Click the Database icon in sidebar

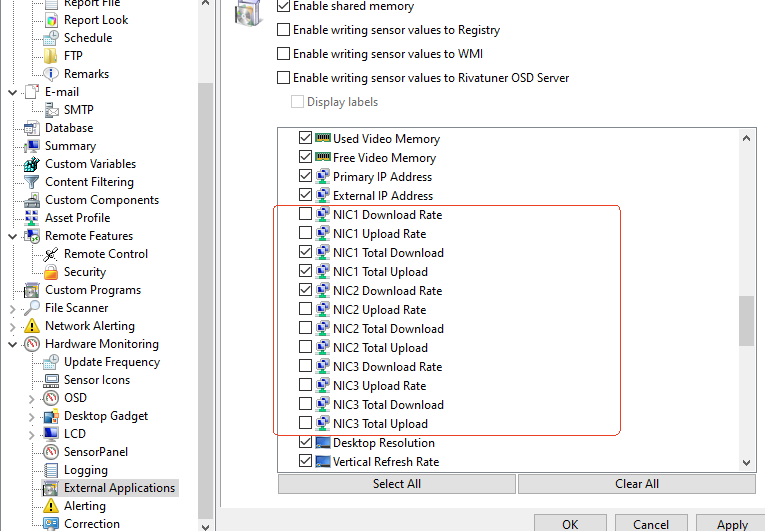point(31,128)
